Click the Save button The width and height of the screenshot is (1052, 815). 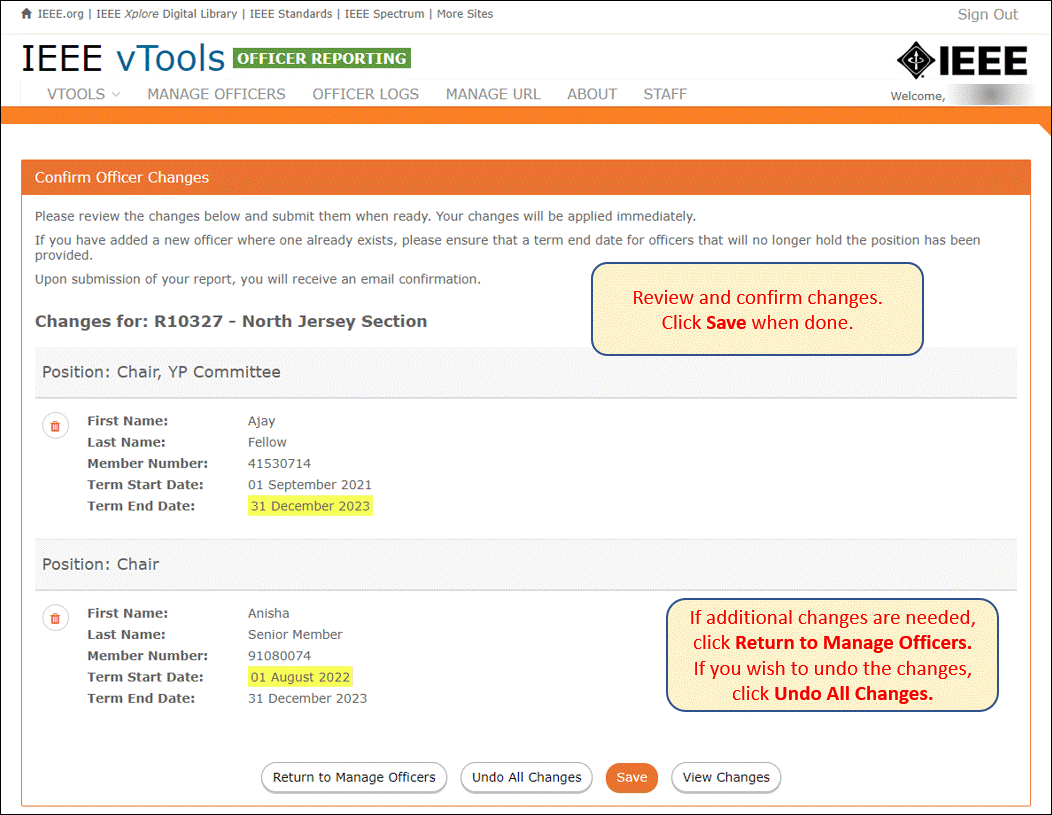tap(631, 777)
